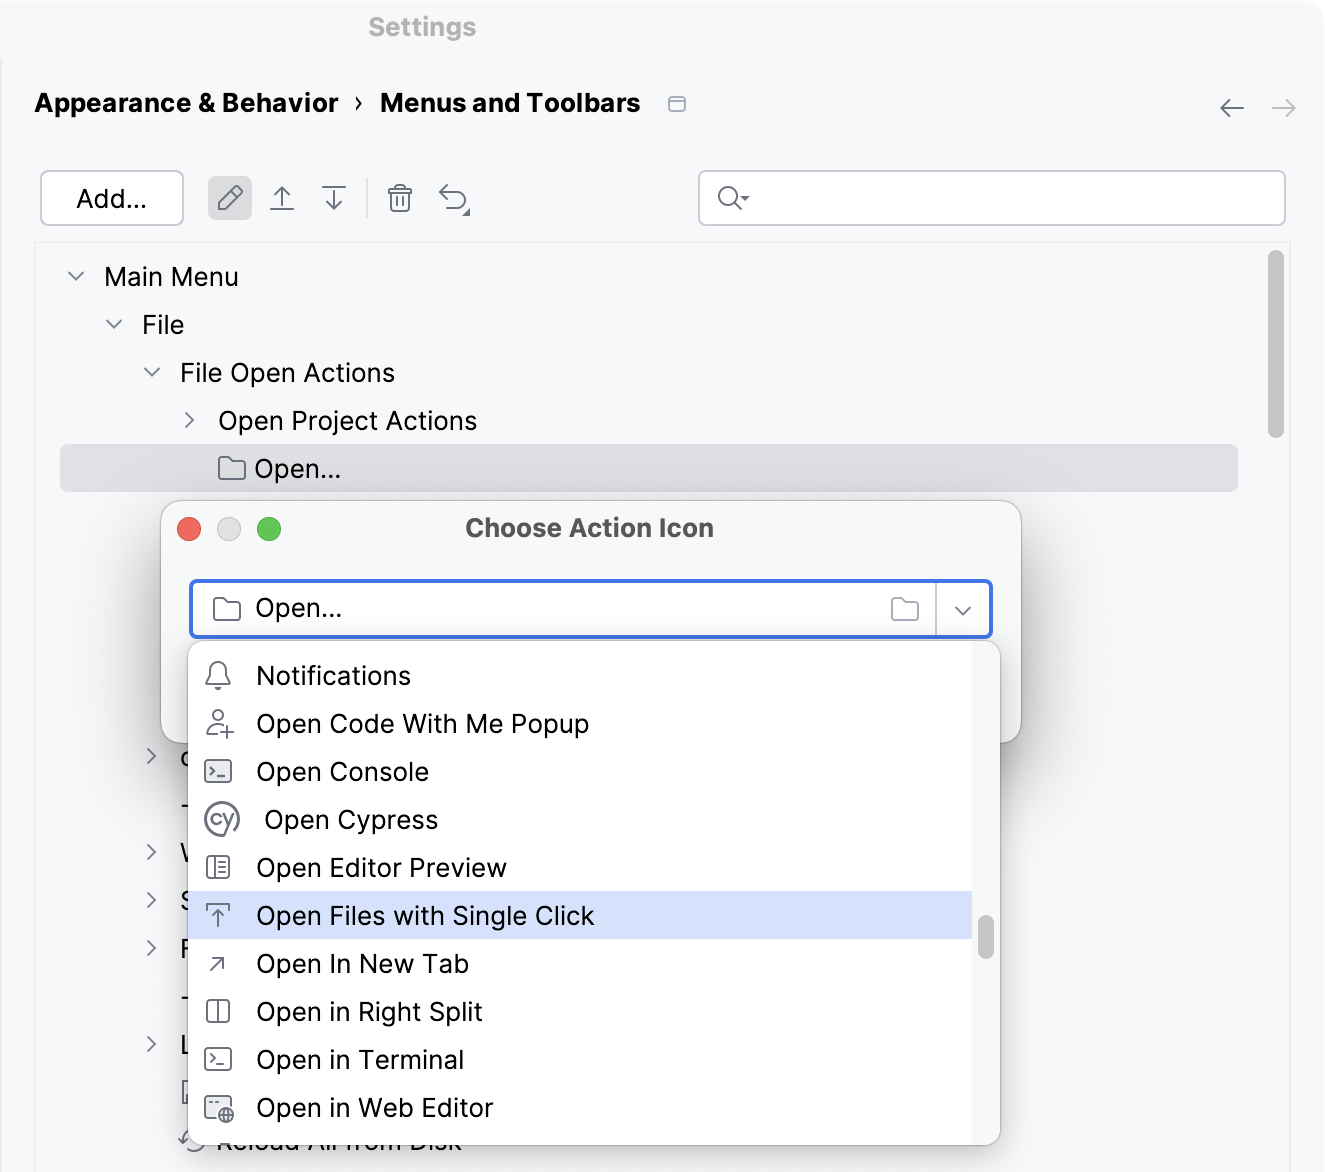Click the Restore Defaults revert icon
Viewport: 1325px width, 1172px height.
point(454,198)
